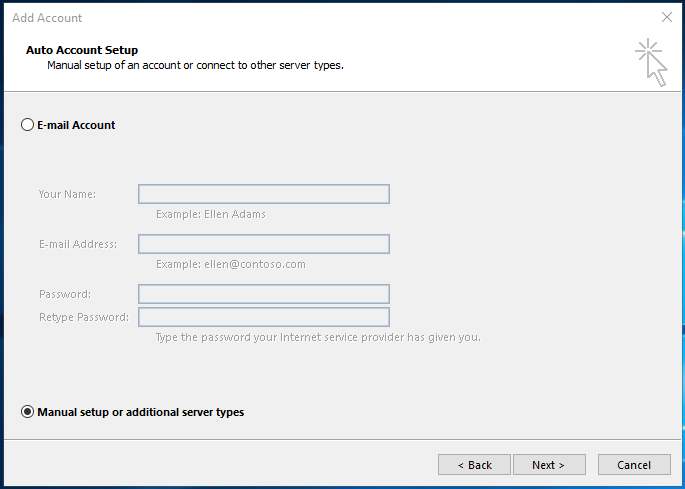Viewport: 685px width, 489px height.
Task: Close the Add Account dialog with X
Action: (x=667, y=17)
